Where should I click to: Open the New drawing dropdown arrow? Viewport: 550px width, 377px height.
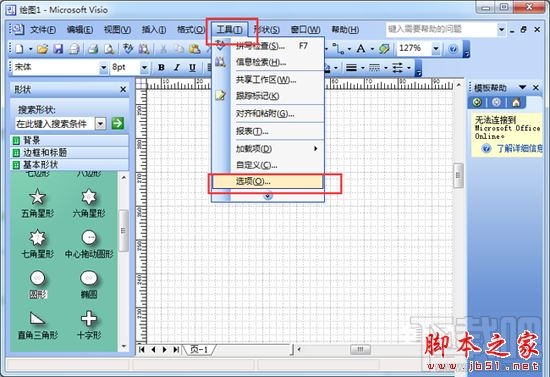[30, 49]
